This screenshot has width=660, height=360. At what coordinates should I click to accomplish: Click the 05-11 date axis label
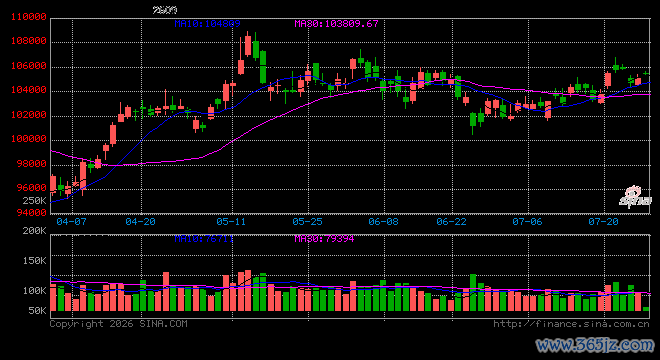pos(231,221)
